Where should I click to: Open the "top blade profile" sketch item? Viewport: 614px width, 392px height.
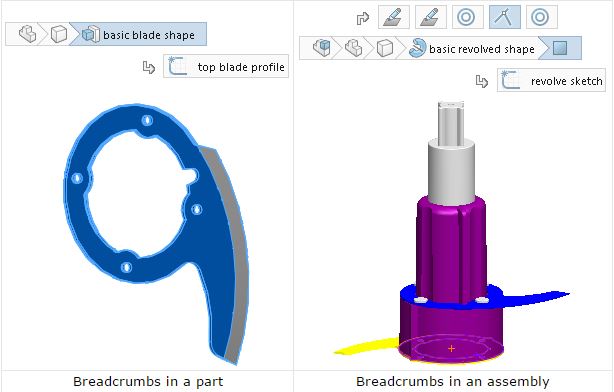point(226,66)
